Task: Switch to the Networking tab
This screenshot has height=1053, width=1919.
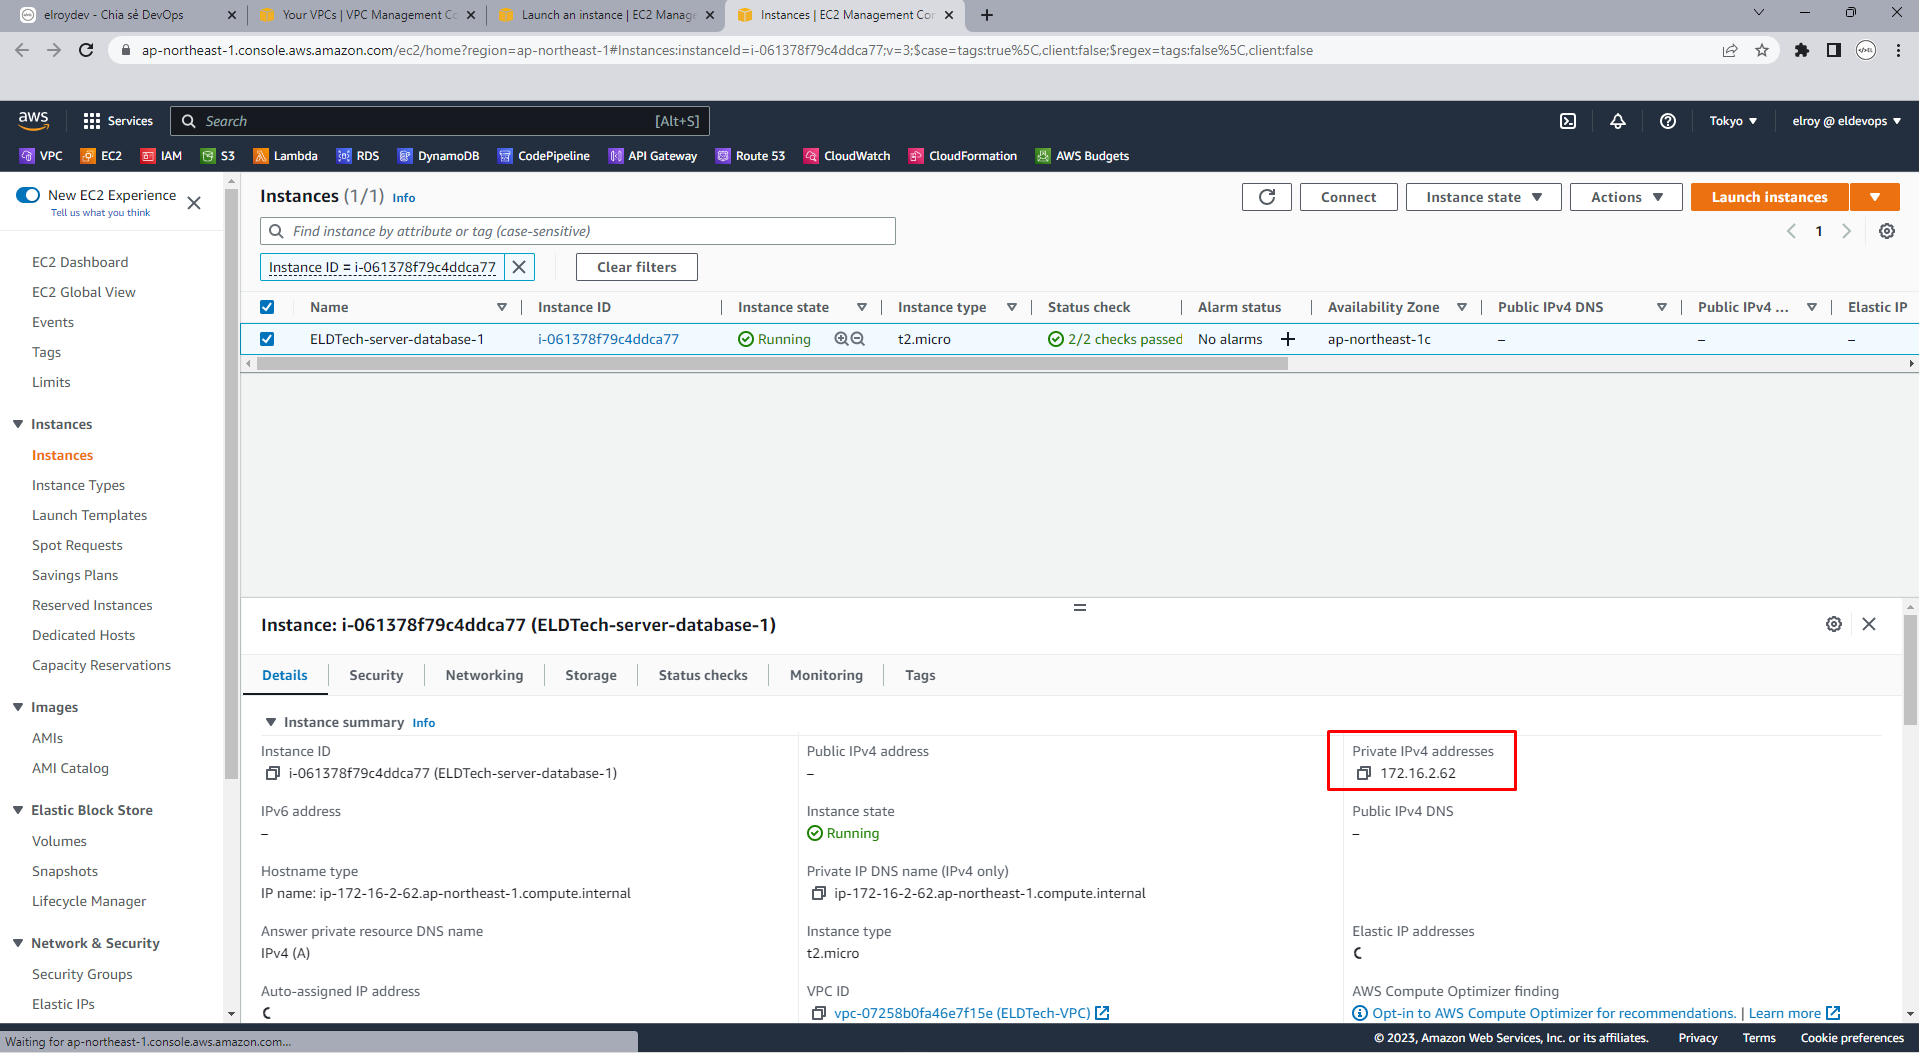Action: tap(484, 675)
